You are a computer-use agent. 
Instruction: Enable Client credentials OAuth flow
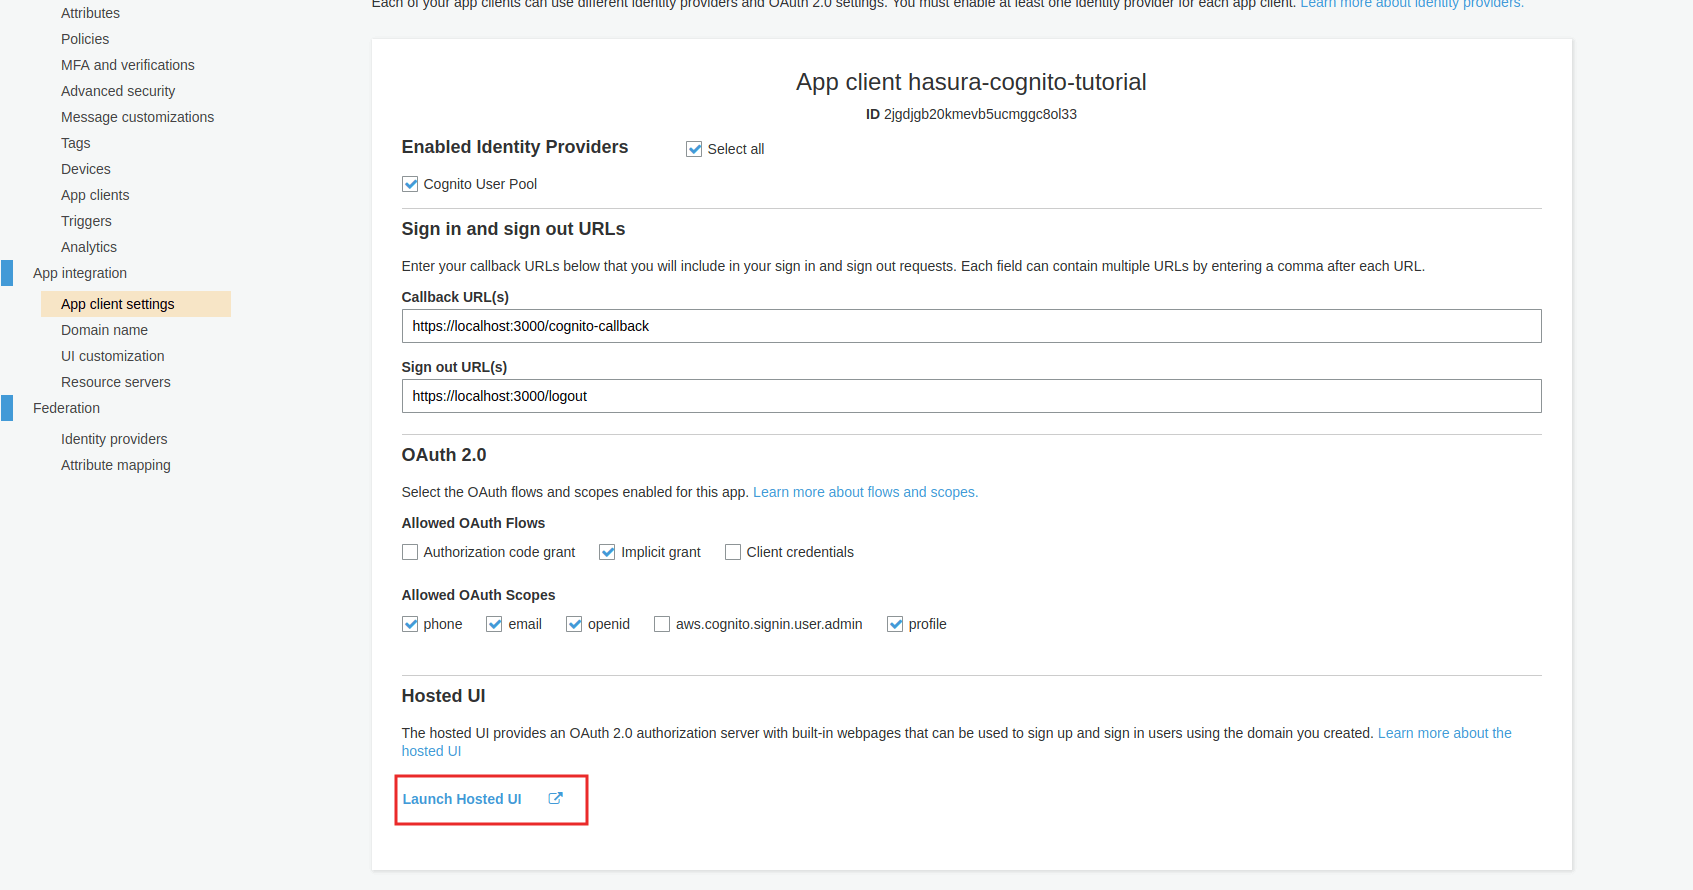pyautogui.click(x=733, y=552)
